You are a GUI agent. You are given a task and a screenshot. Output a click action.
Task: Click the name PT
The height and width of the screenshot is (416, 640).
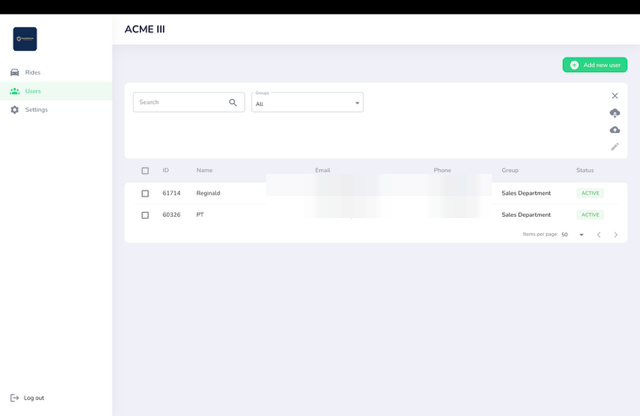[x=200, y=215]
